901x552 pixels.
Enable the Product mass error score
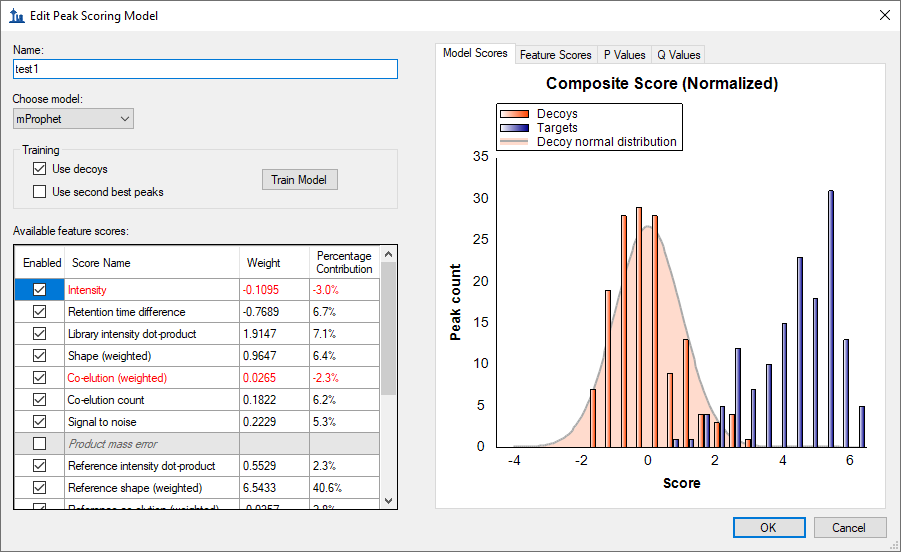point(40,443)
